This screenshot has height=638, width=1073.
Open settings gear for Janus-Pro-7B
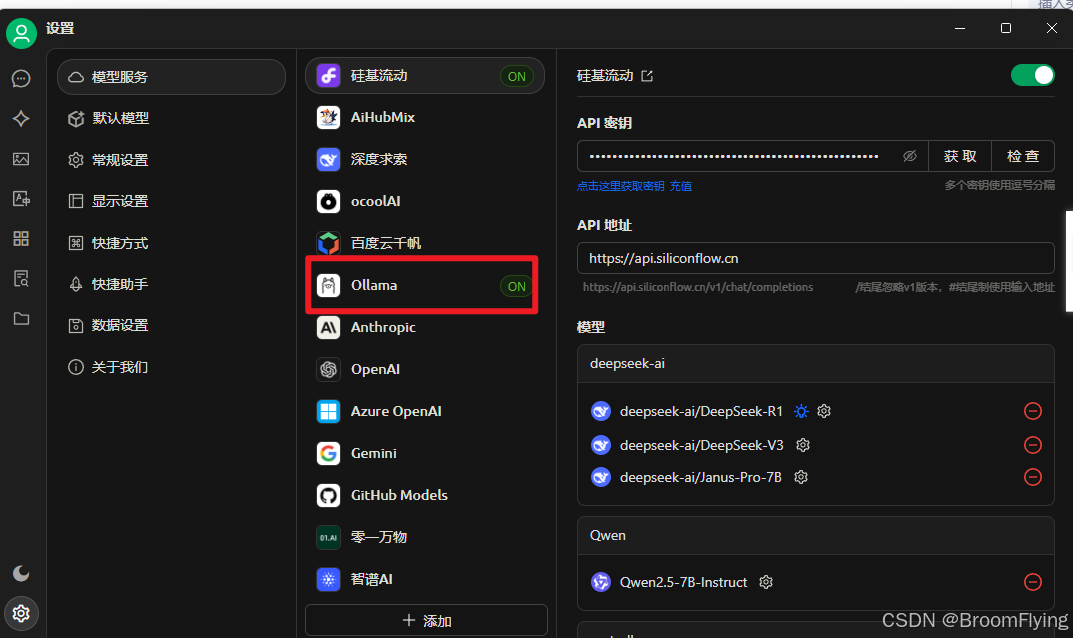(801, 477)
